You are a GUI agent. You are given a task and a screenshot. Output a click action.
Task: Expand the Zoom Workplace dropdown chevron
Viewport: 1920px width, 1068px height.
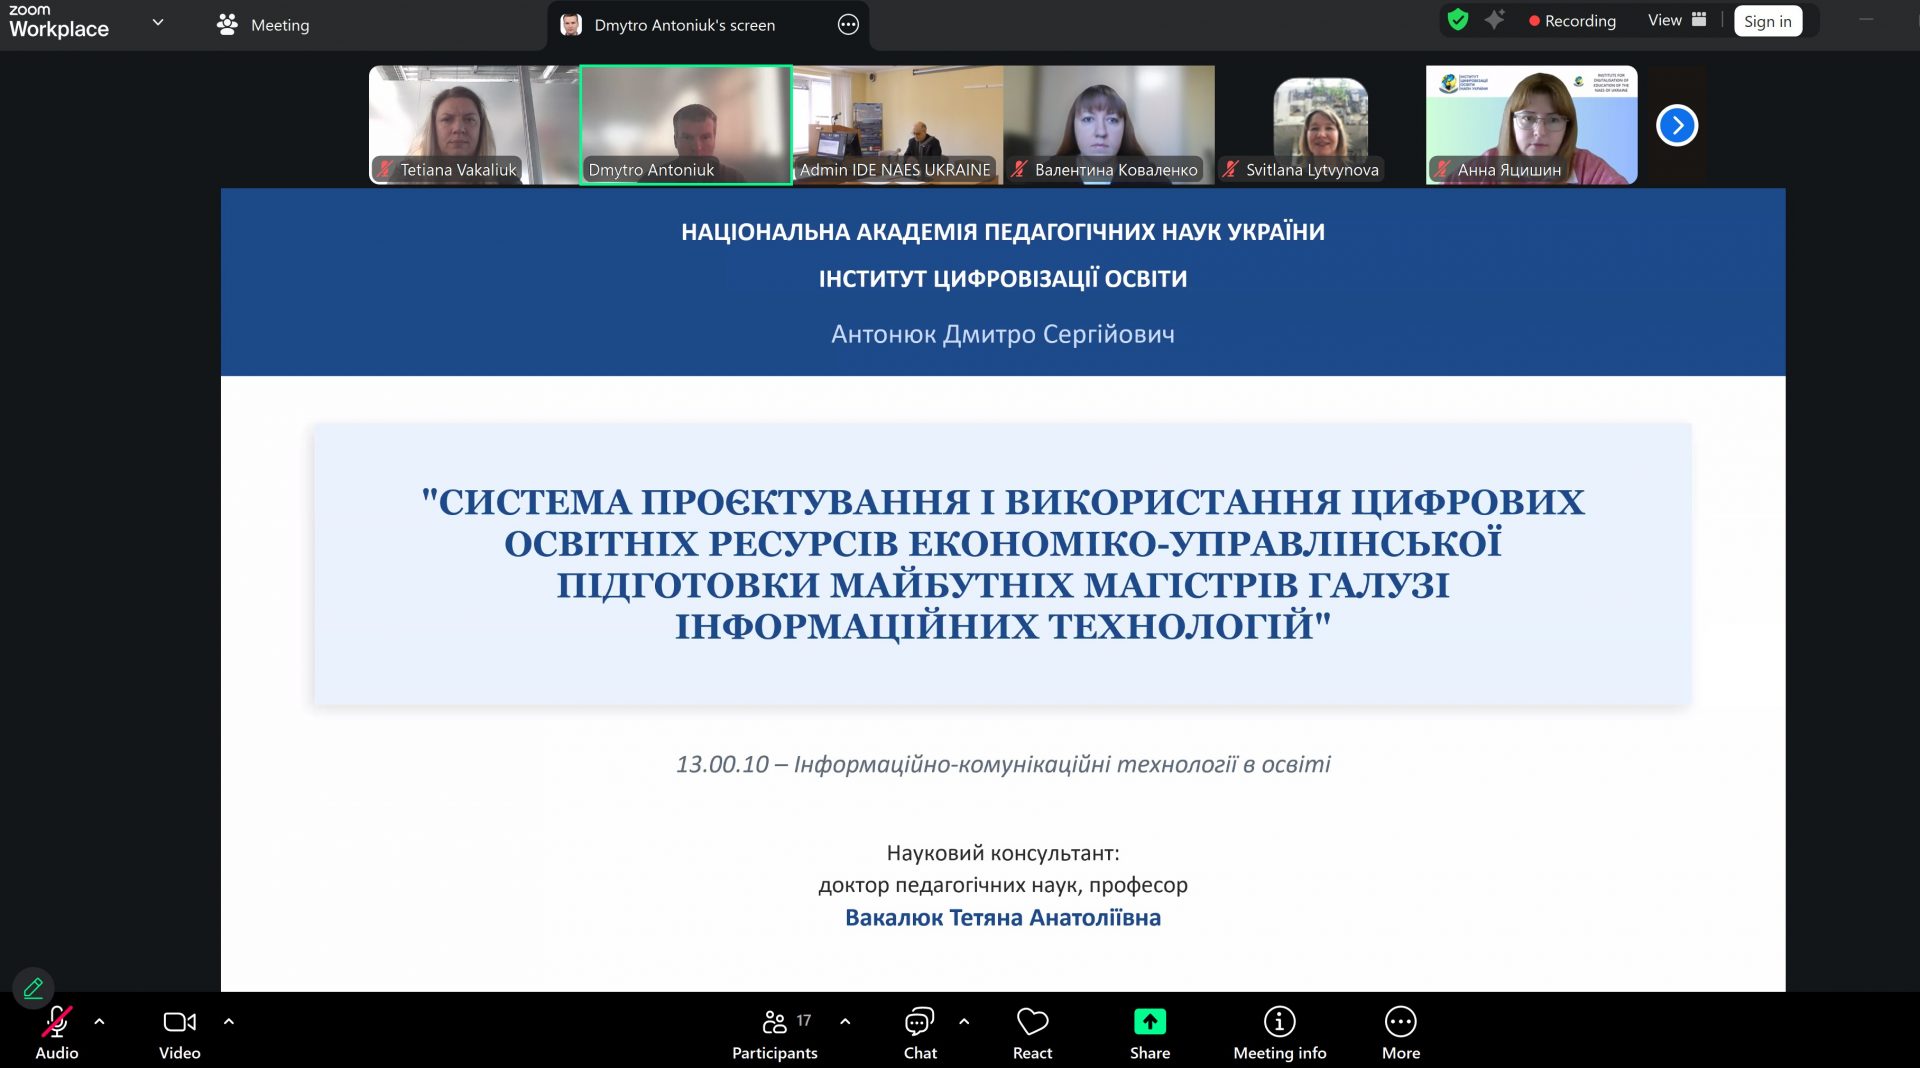click(157, 22)
